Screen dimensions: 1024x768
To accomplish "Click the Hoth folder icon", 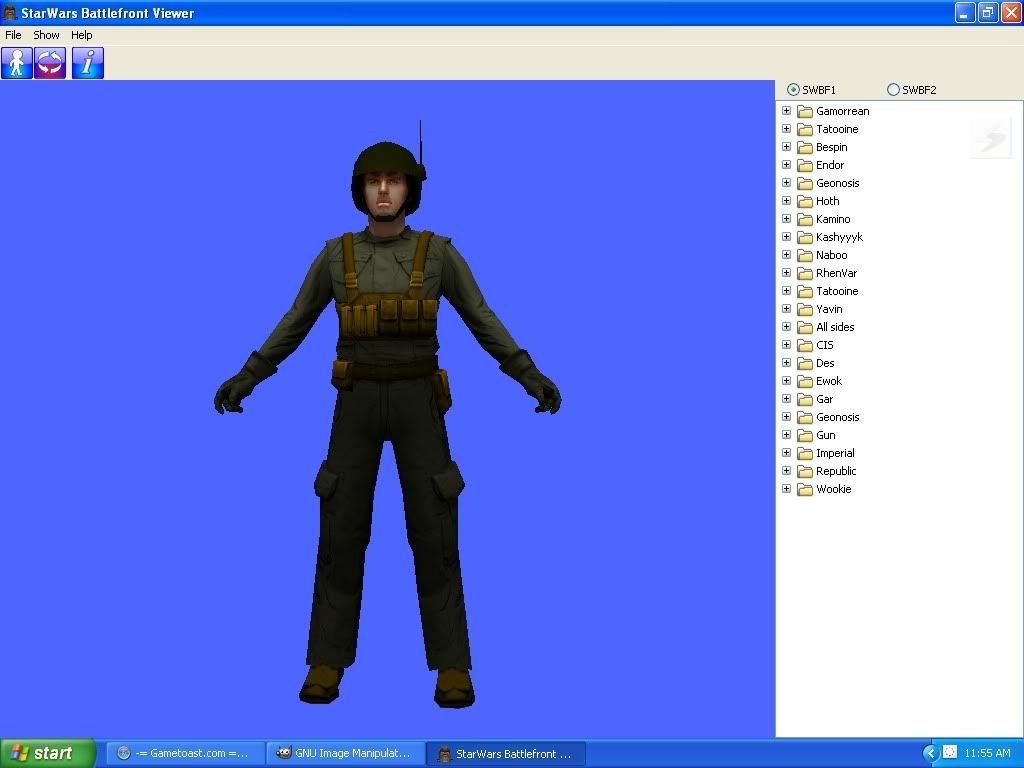I will pyautogui.click(x=805, y=201).
